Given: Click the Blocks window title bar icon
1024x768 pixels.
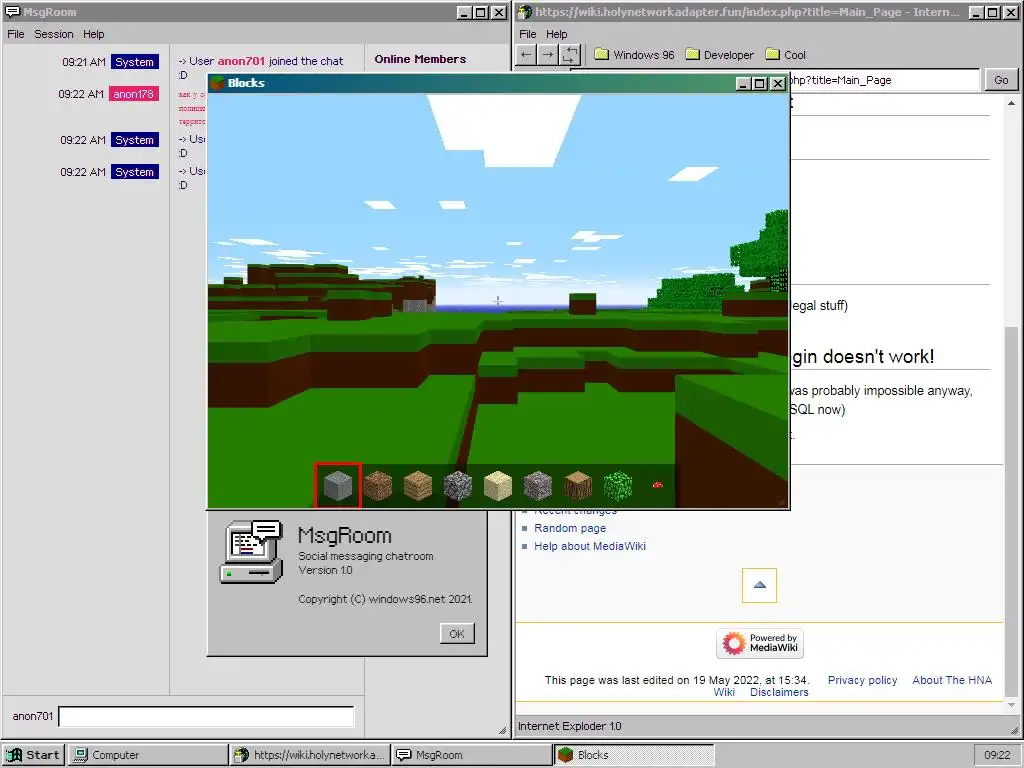Looking at the screenshot, I should [217, 83].
